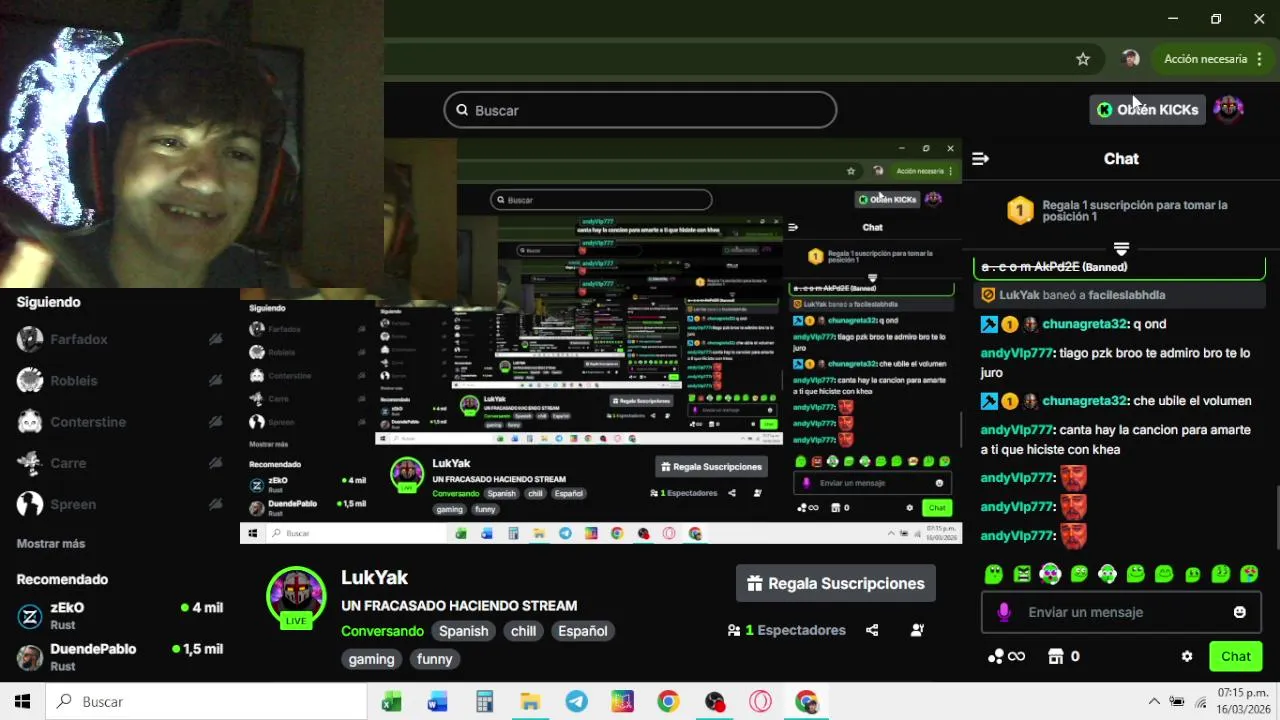This screenshot has height=720, width=1280.
Task: Select the Español tag
Action: pyautogui.click(x=583, y=631)
